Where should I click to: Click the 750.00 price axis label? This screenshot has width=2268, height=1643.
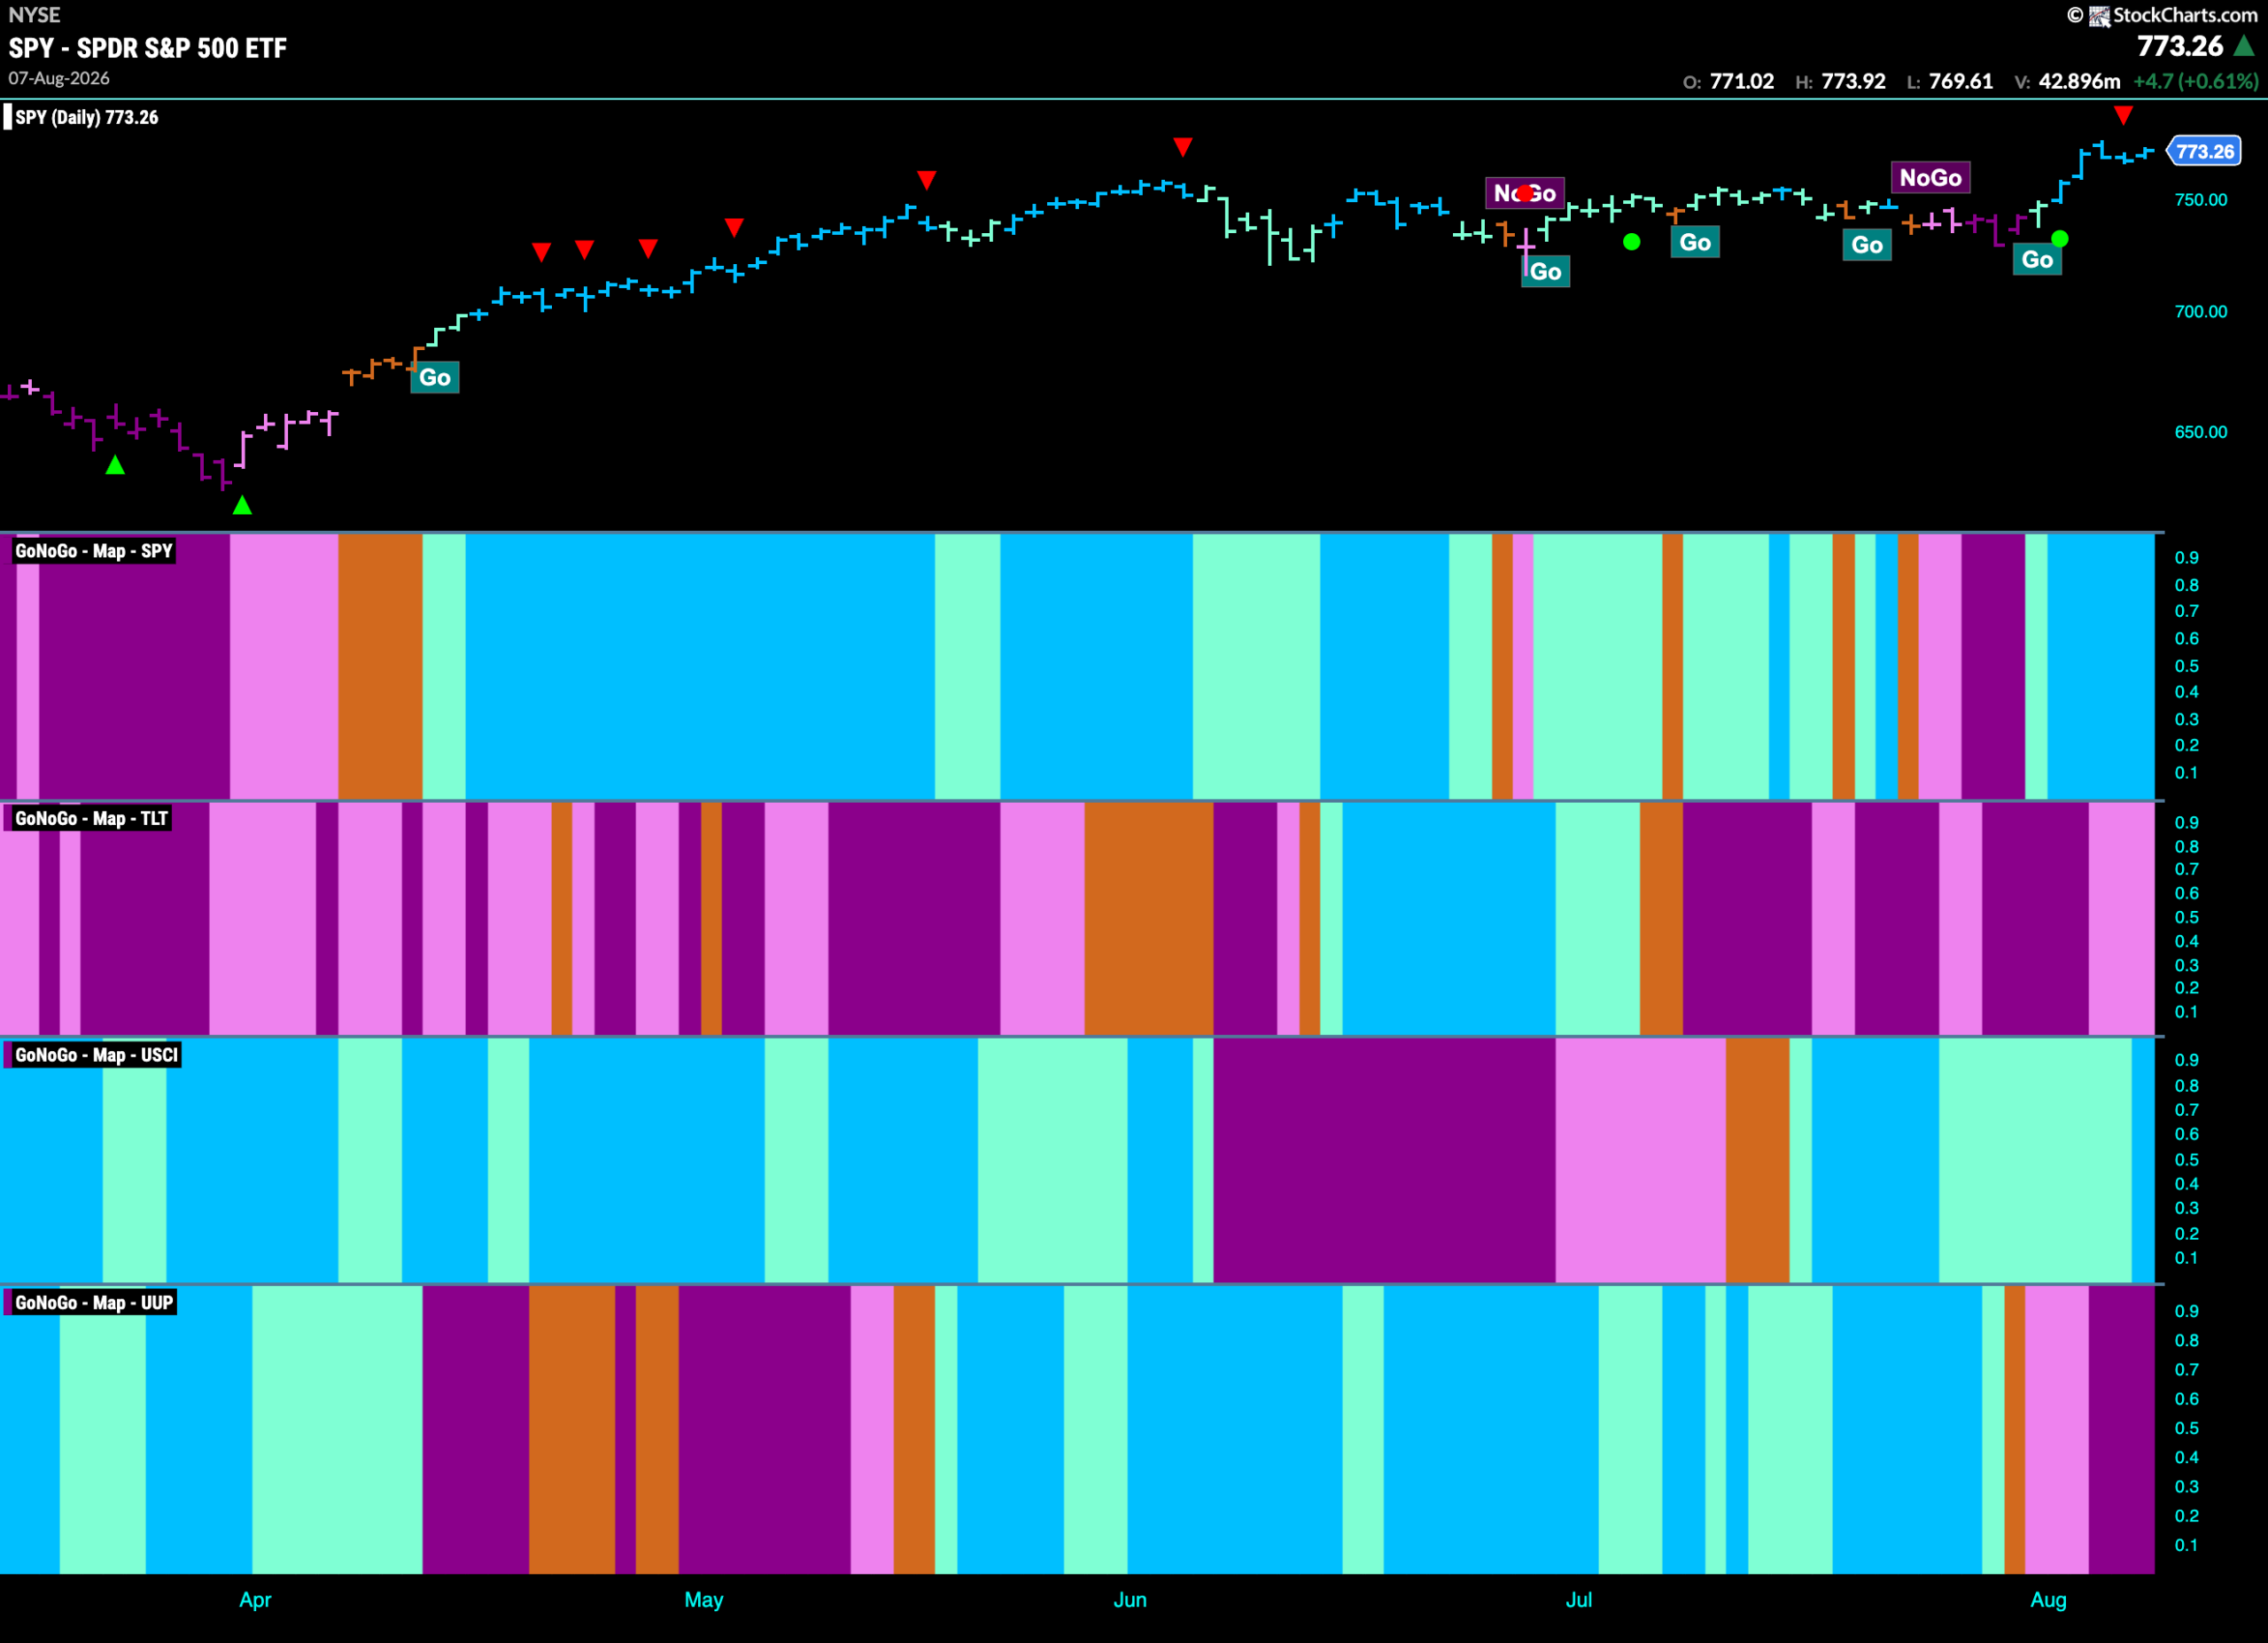pyautogui.click(x=2201, y=200)
